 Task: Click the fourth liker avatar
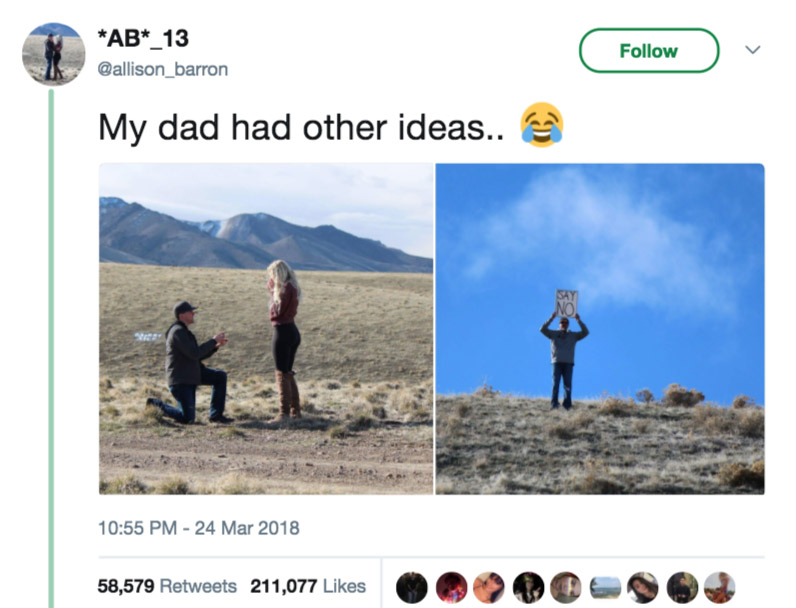click(528, 587)
